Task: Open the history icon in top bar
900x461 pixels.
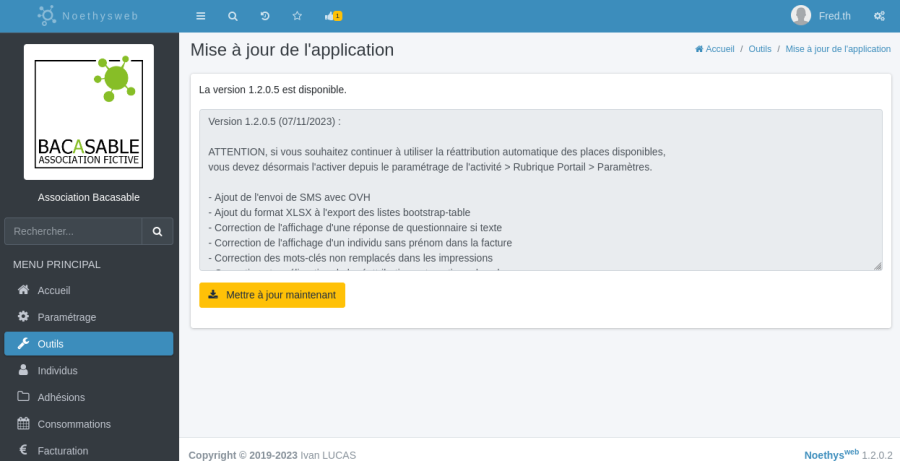Action: (265, 16)
